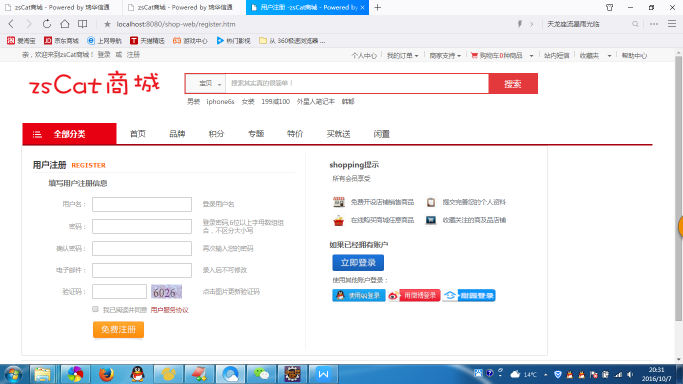
Task: Click the blue login now button
Action: coord(358,263)
